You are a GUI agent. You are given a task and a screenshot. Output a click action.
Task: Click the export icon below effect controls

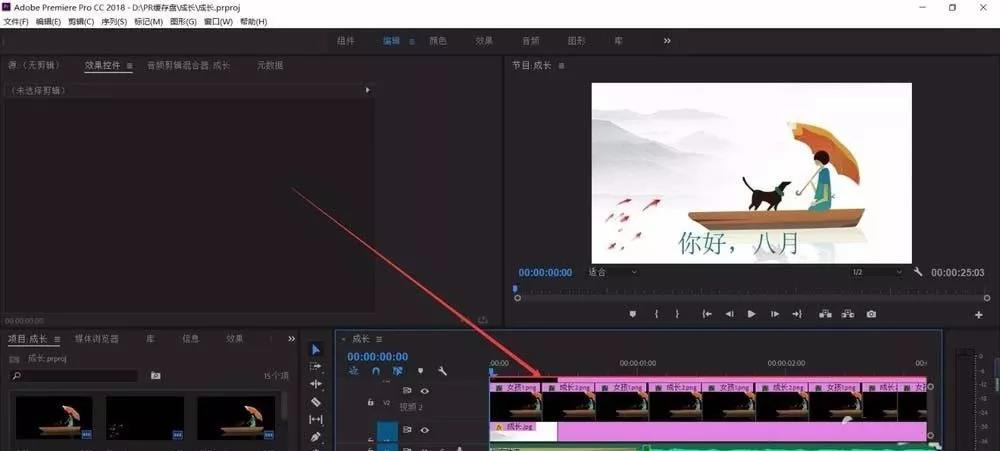coord(483,320)
